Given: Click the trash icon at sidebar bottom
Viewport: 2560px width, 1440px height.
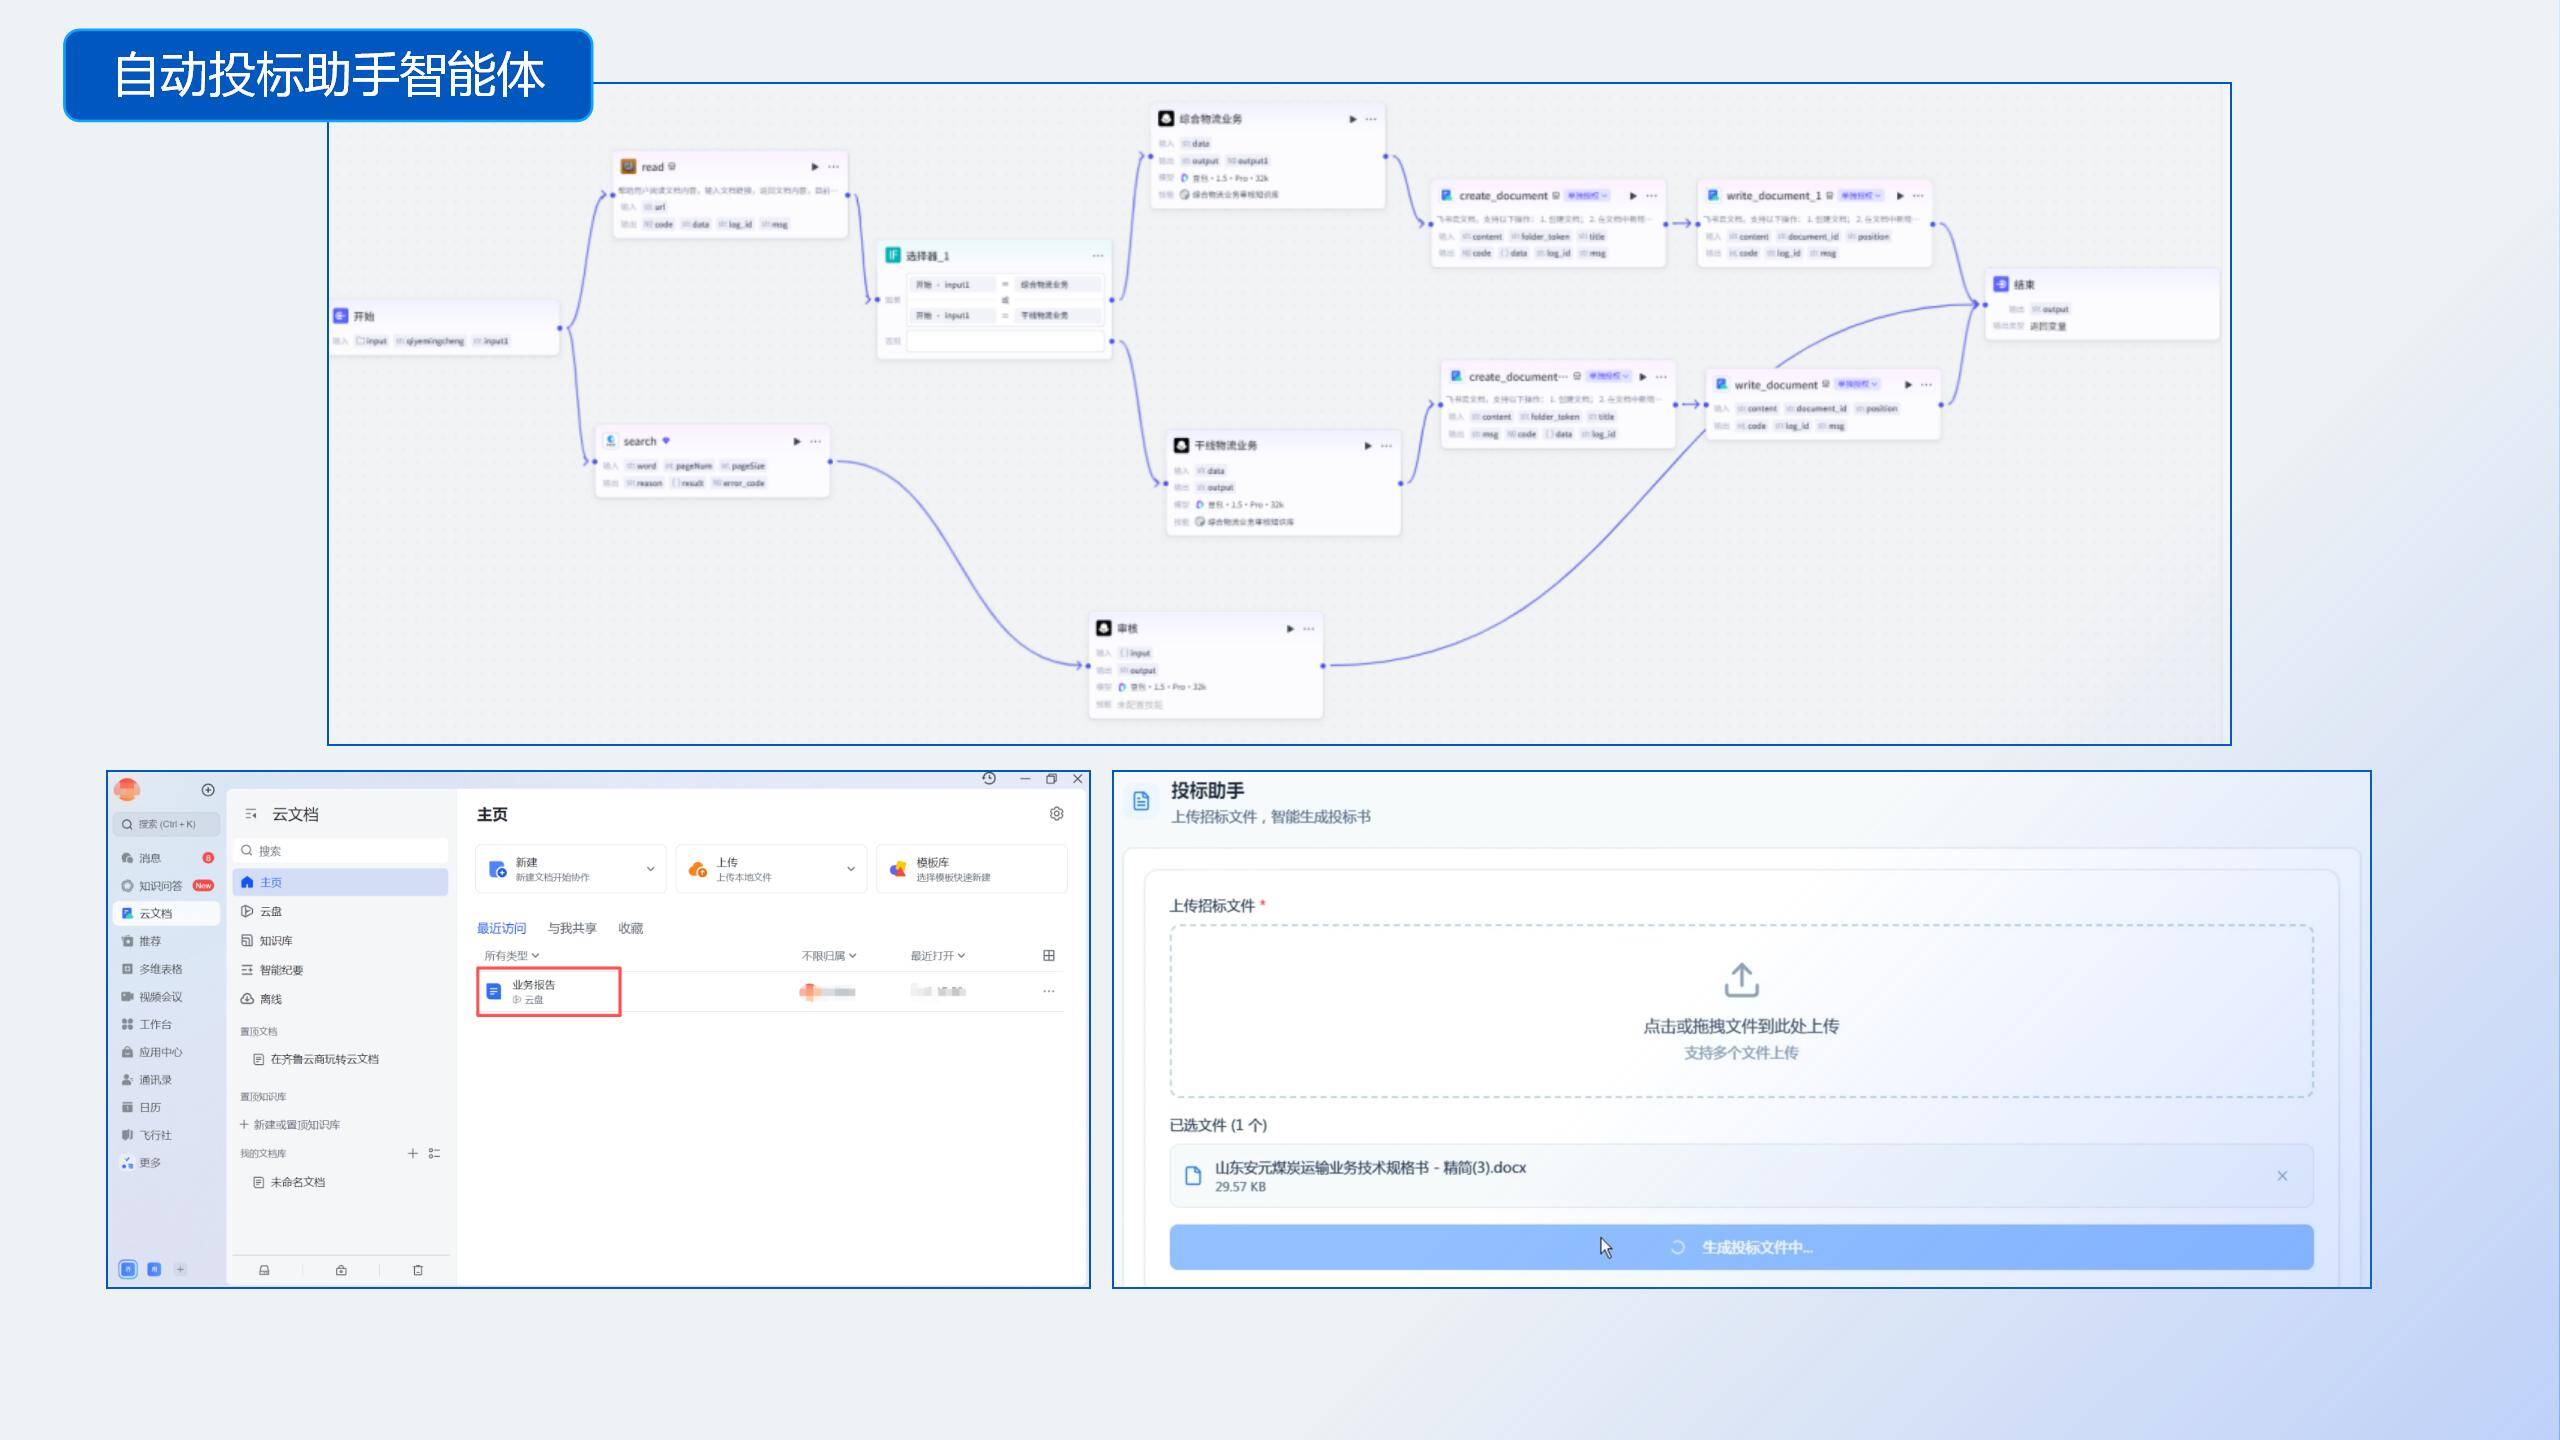Looking at the screenshot, I should [x=417, y=1270].
